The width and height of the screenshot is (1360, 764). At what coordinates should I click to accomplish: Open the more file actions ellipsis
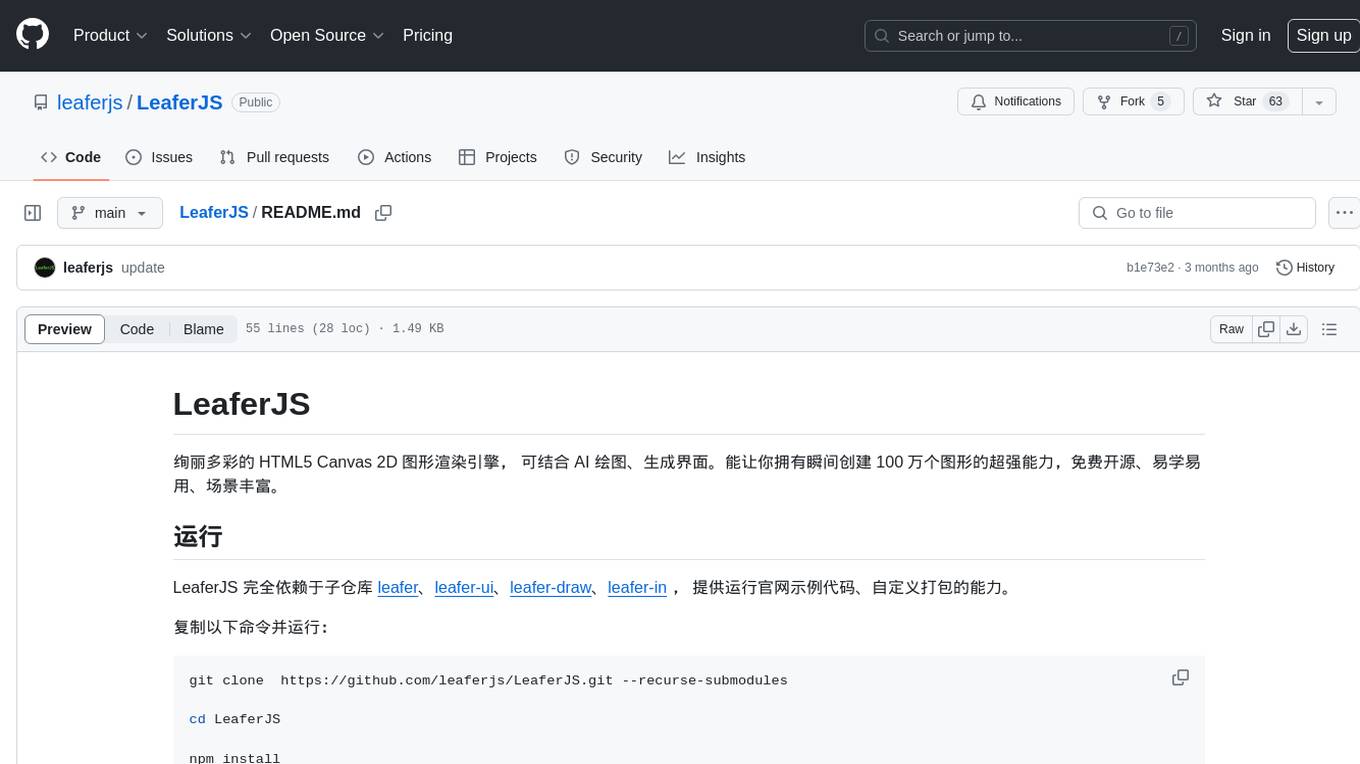[x=1344, y=213]
